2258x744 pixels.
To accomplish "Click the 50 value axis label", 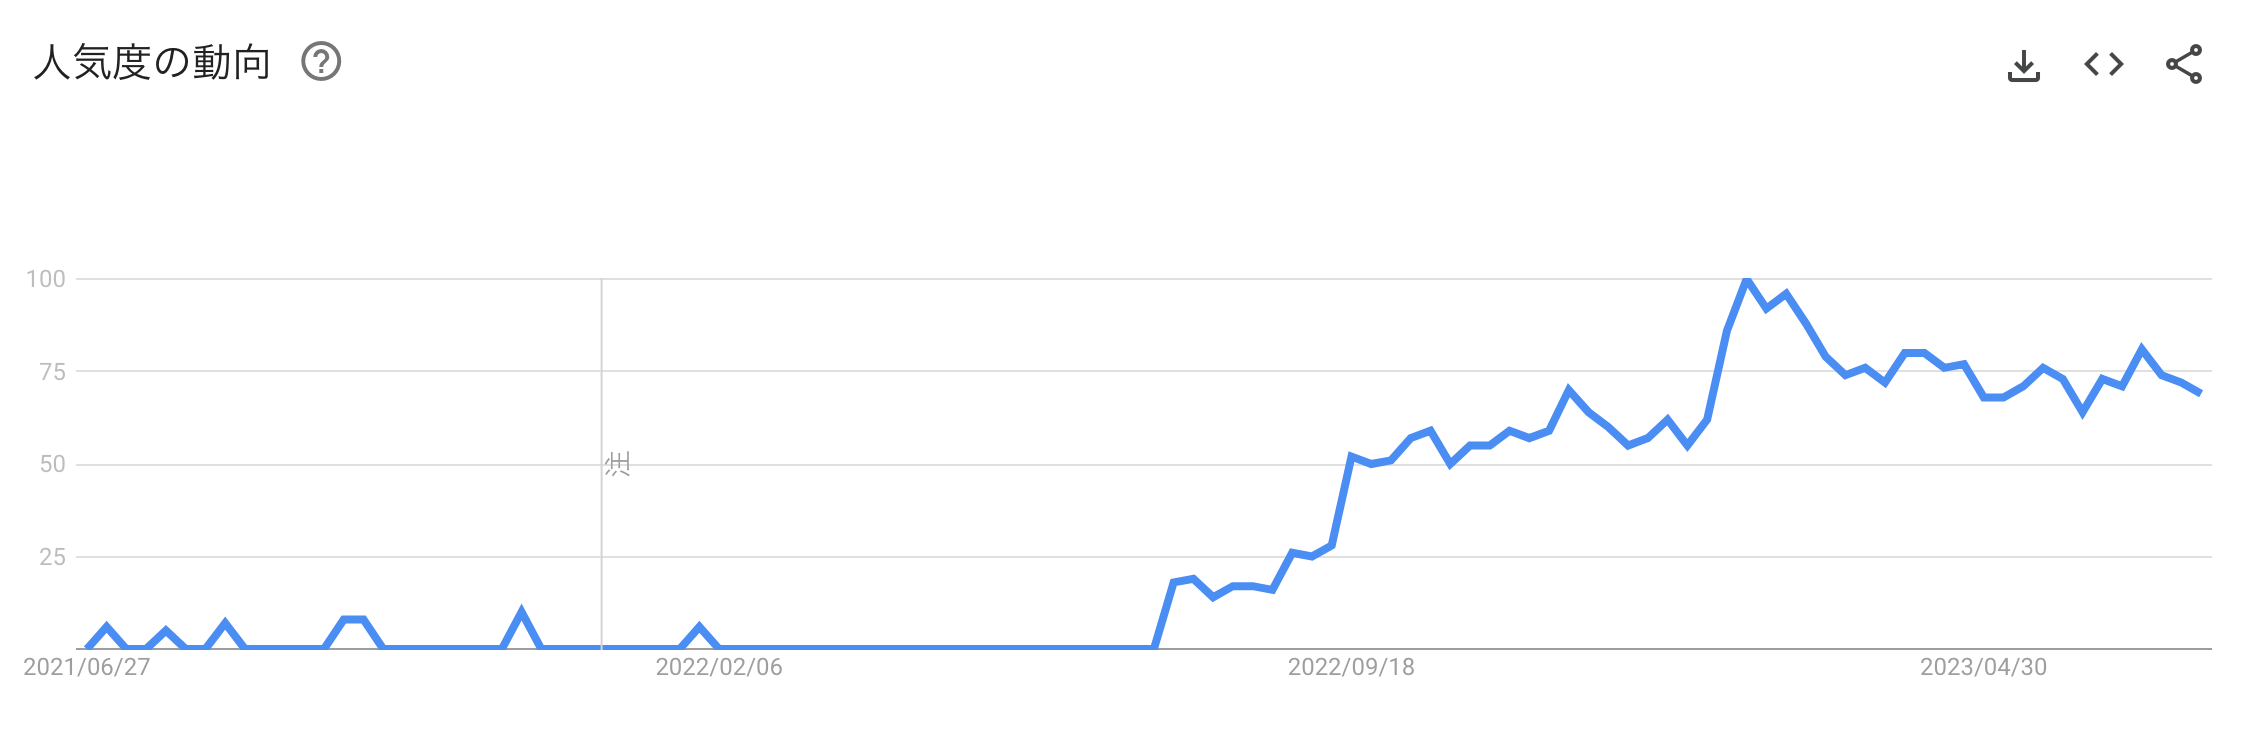I will [x=53, y=464].
